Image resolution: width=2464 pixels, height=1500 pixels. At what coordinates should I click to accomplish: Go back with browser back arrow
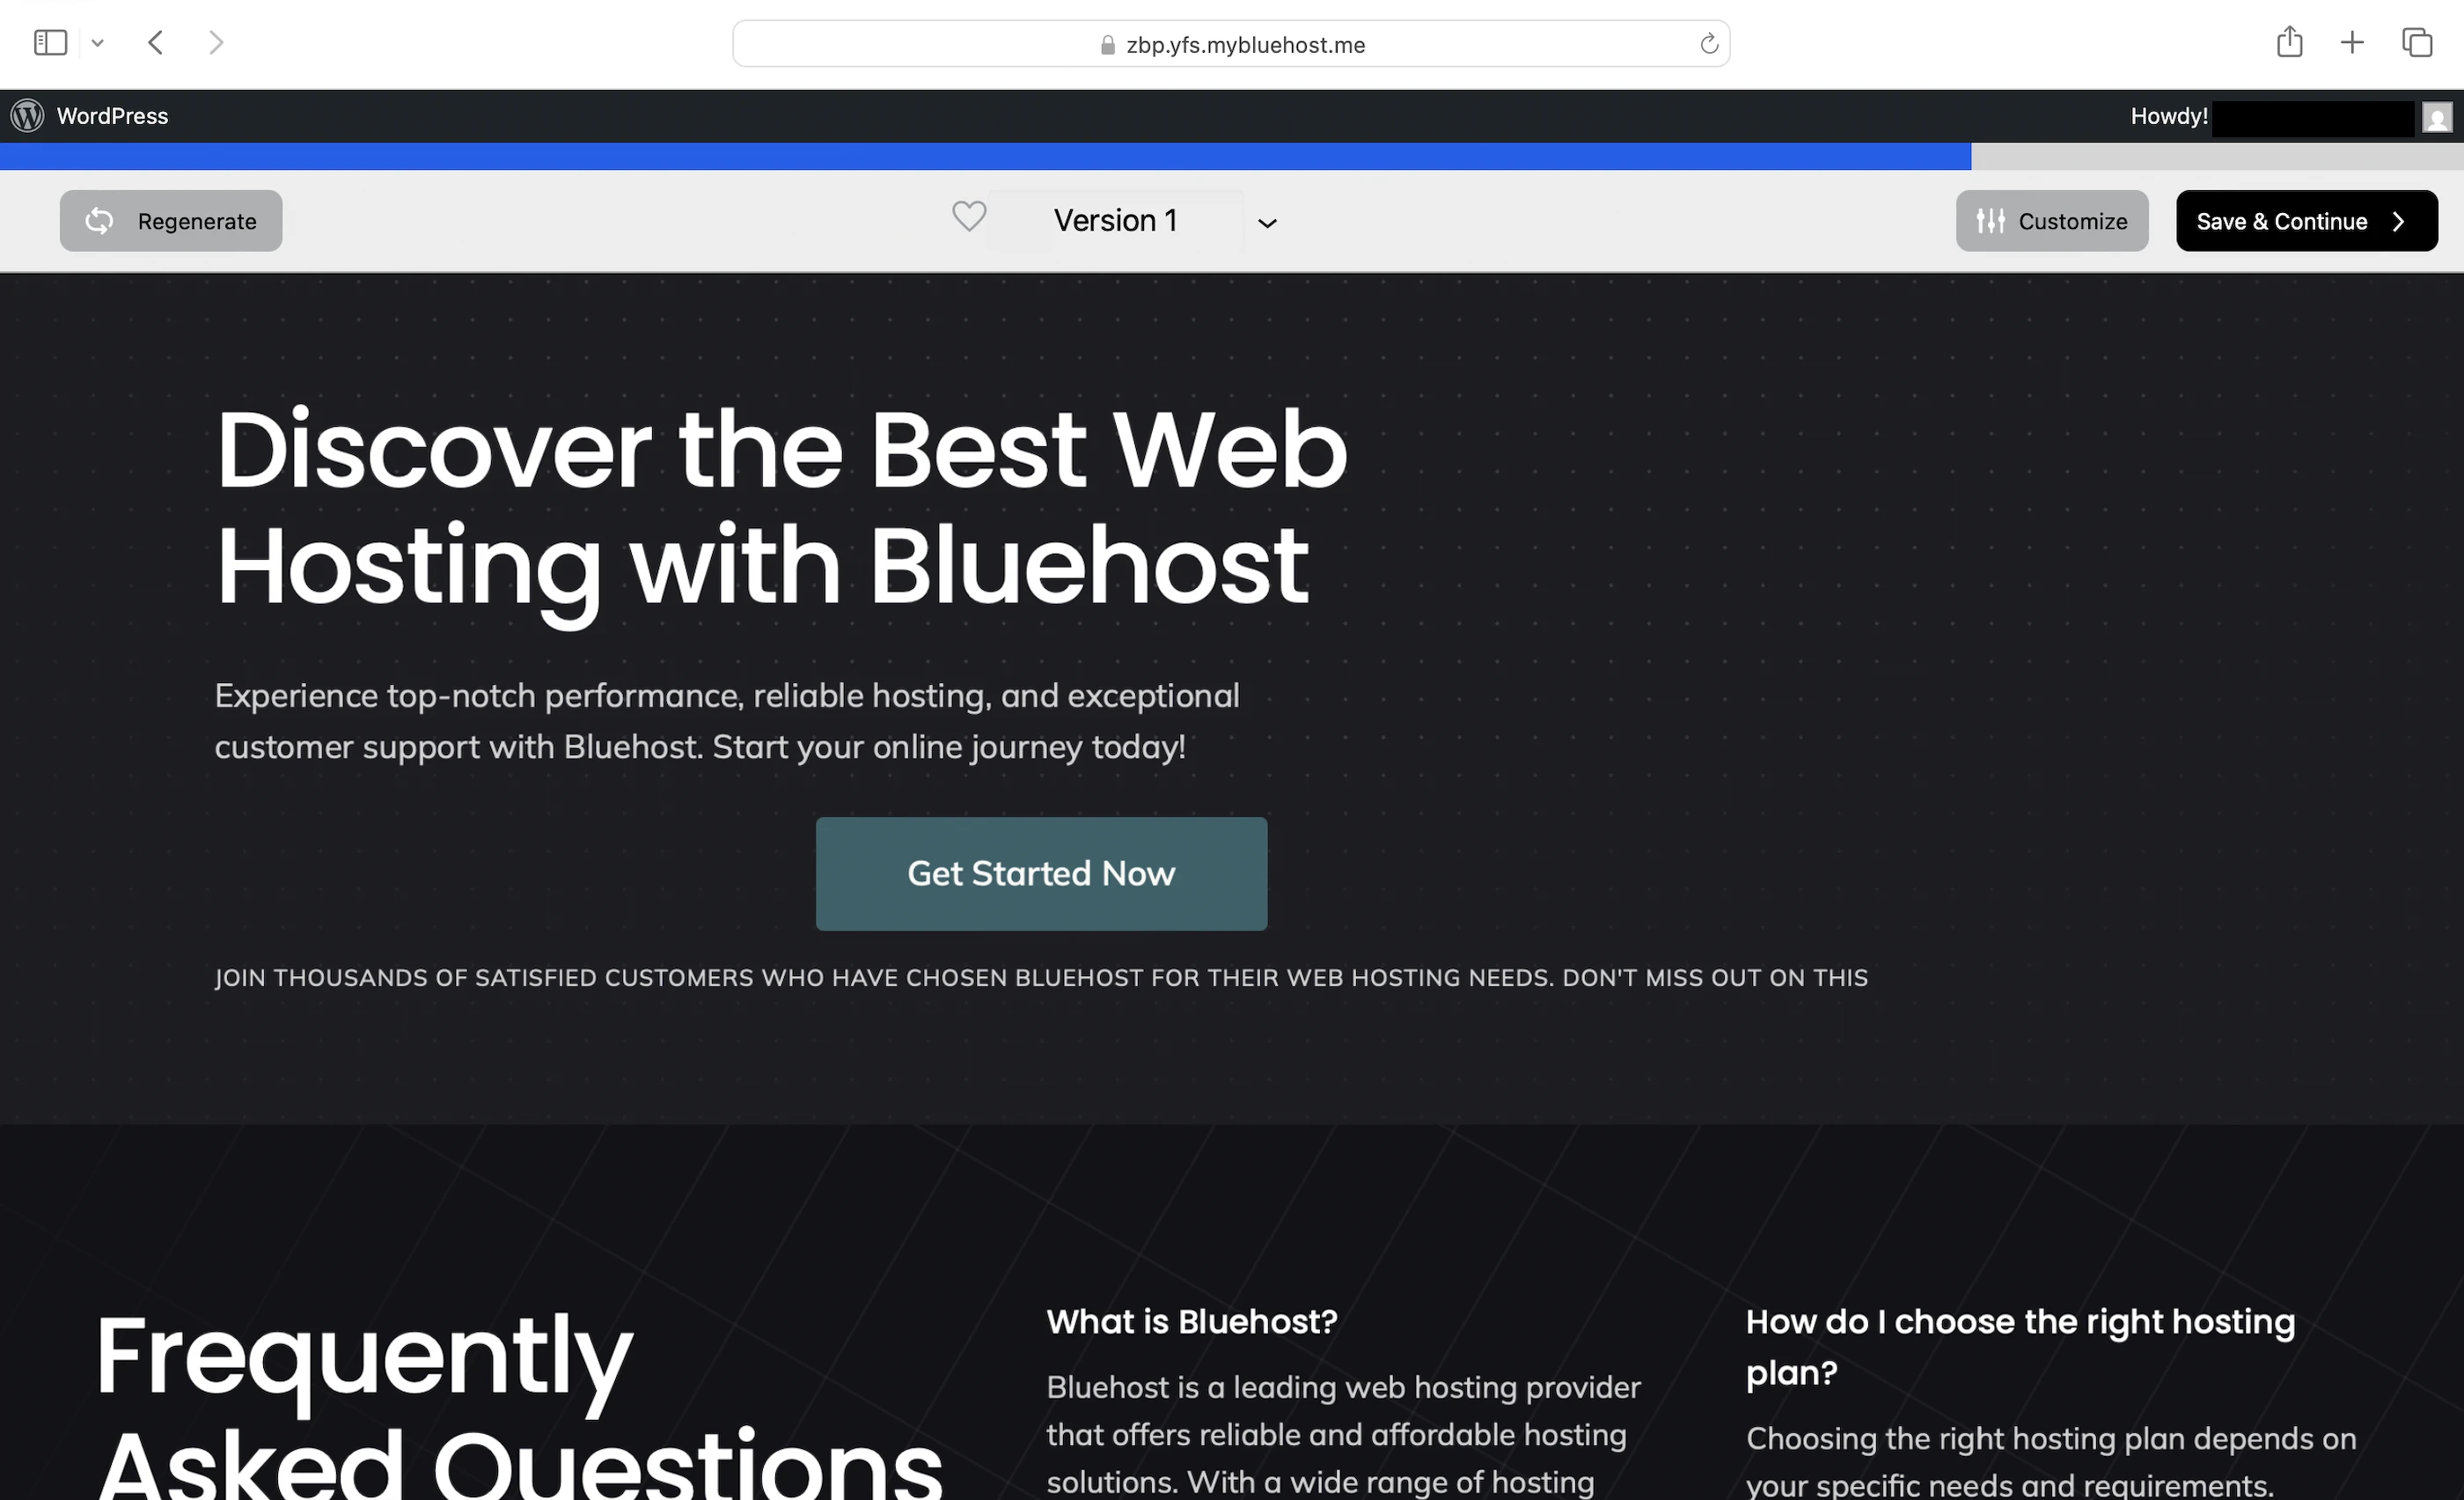155,43
